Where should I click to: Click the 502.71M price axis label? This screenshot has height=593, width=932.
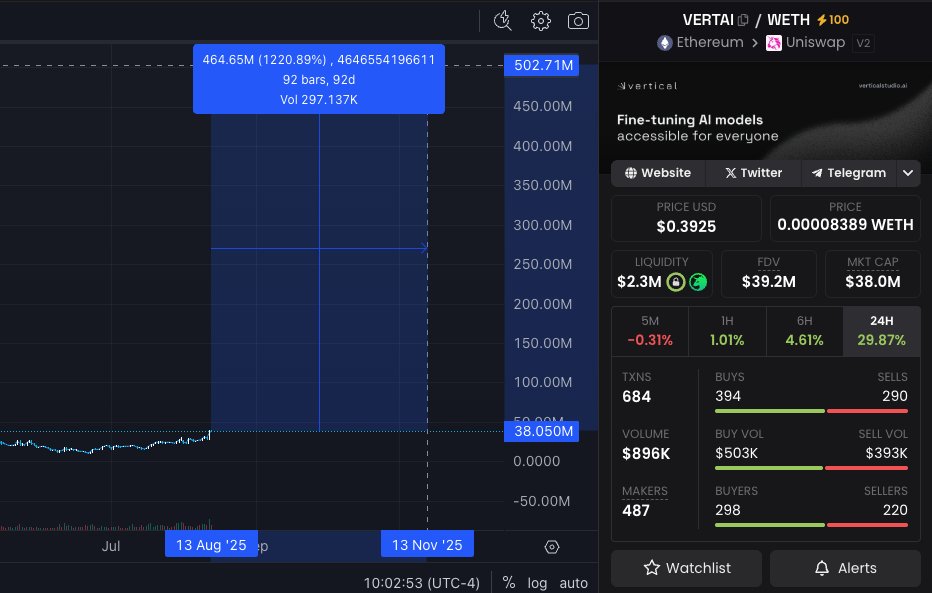(542, 65)
